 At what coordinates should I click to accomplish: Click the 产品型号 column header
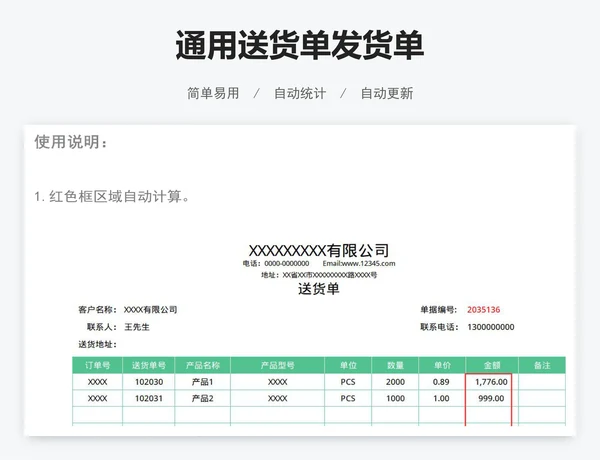pyautogui.click(x=277, y=365)
